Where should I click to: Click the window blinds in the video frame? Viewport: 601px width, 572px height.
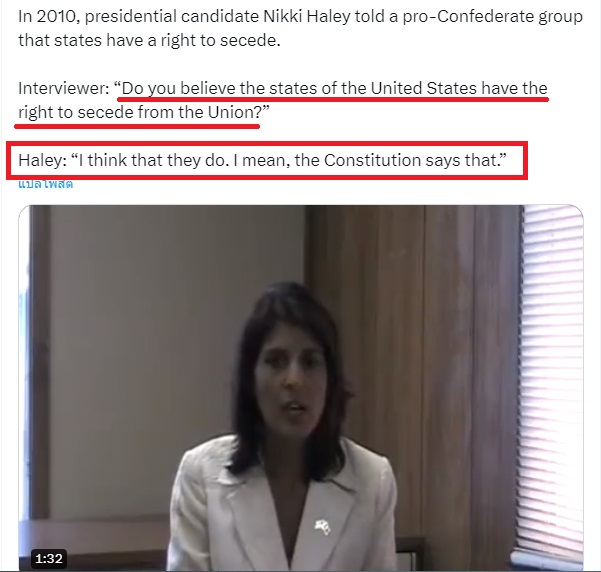[x=552, y=383]
